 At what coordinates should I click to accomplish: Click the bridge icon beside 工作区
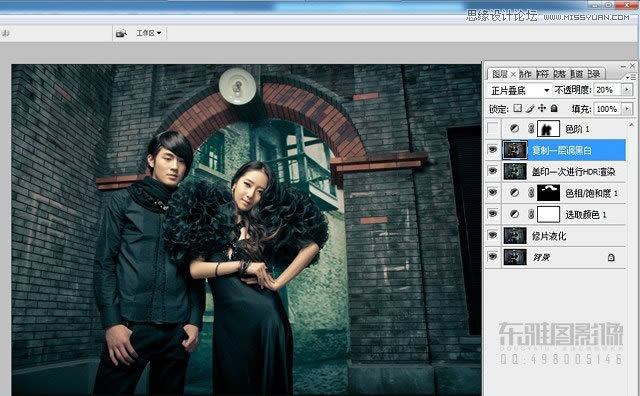pos(121,33)
